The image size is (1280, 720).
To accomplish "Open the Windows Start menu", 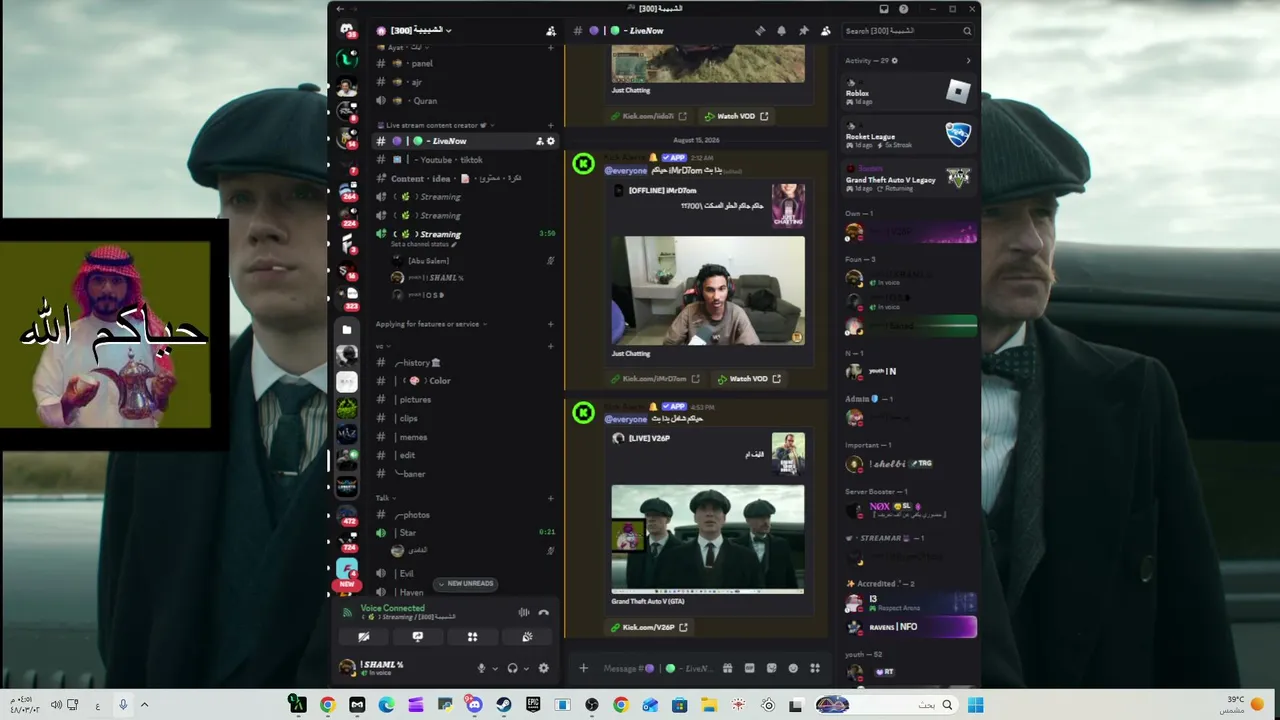I will pyautogui.click(x=975, y=705).
